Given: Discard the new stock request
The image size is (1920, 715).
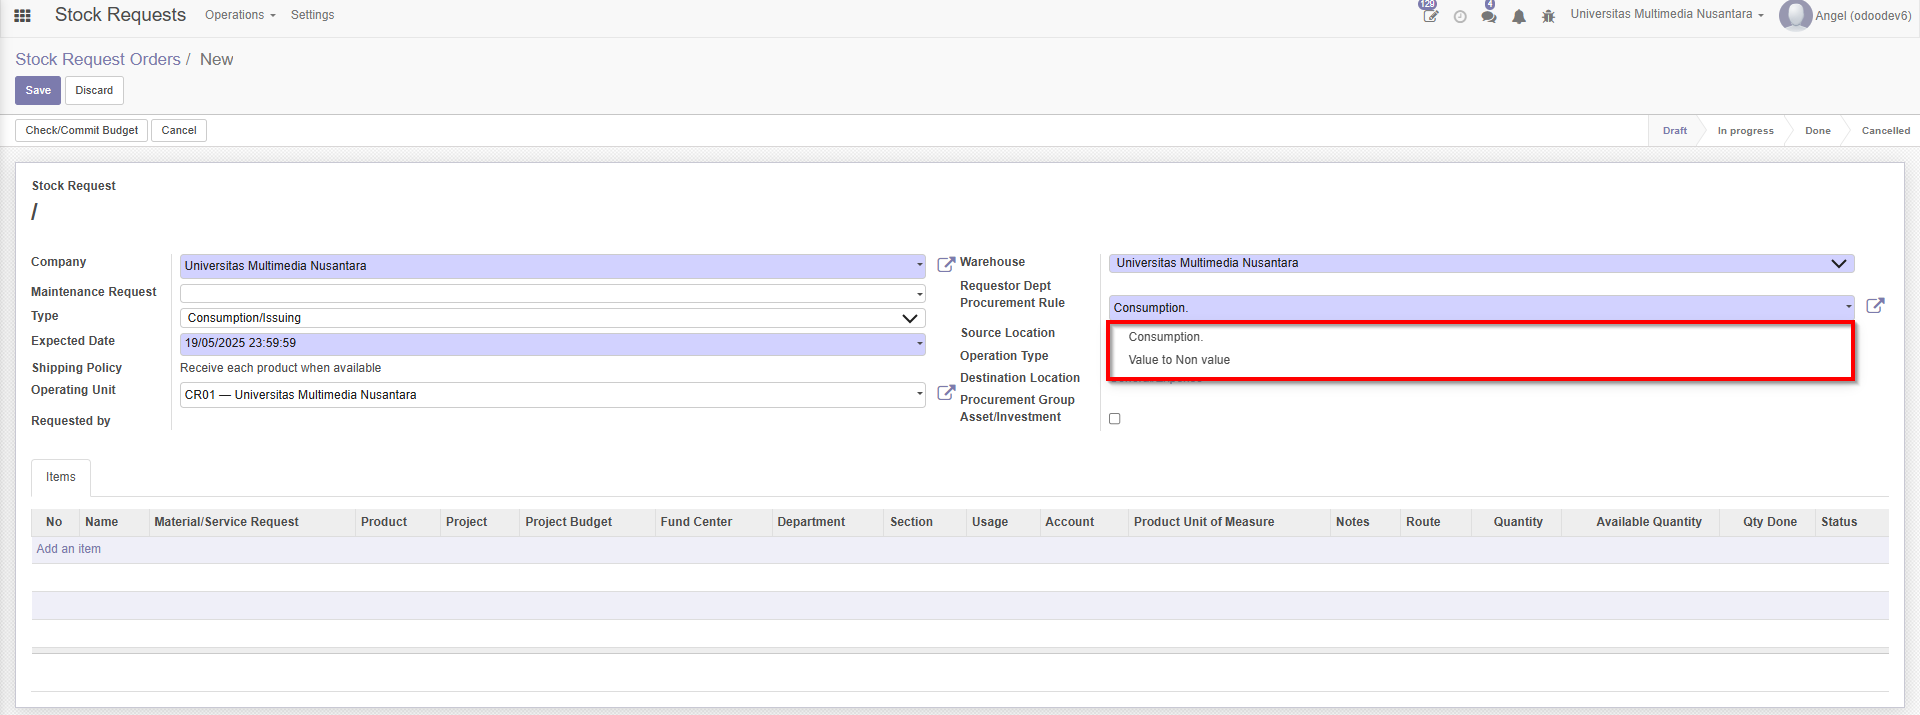Looking at the screenshot, I should (94, 90).
